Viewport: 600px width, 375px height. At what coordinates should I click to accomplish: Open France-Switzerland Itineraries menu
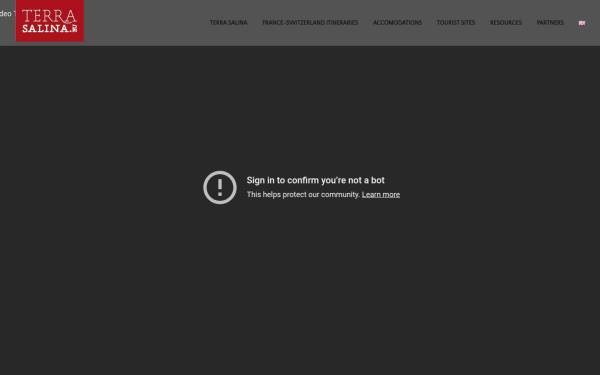tap(310, 23)
